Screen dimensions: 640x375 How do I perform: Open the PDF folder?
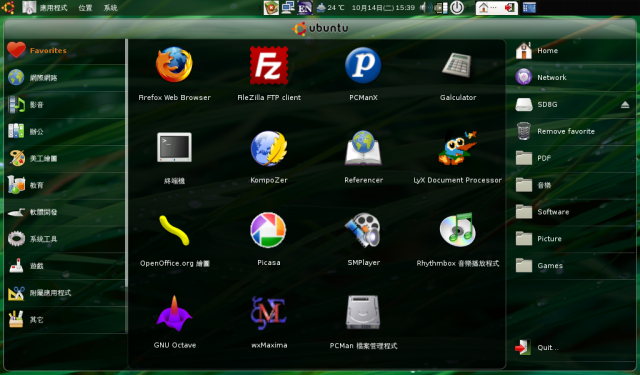pyautogui.click(x=571, y=158)
